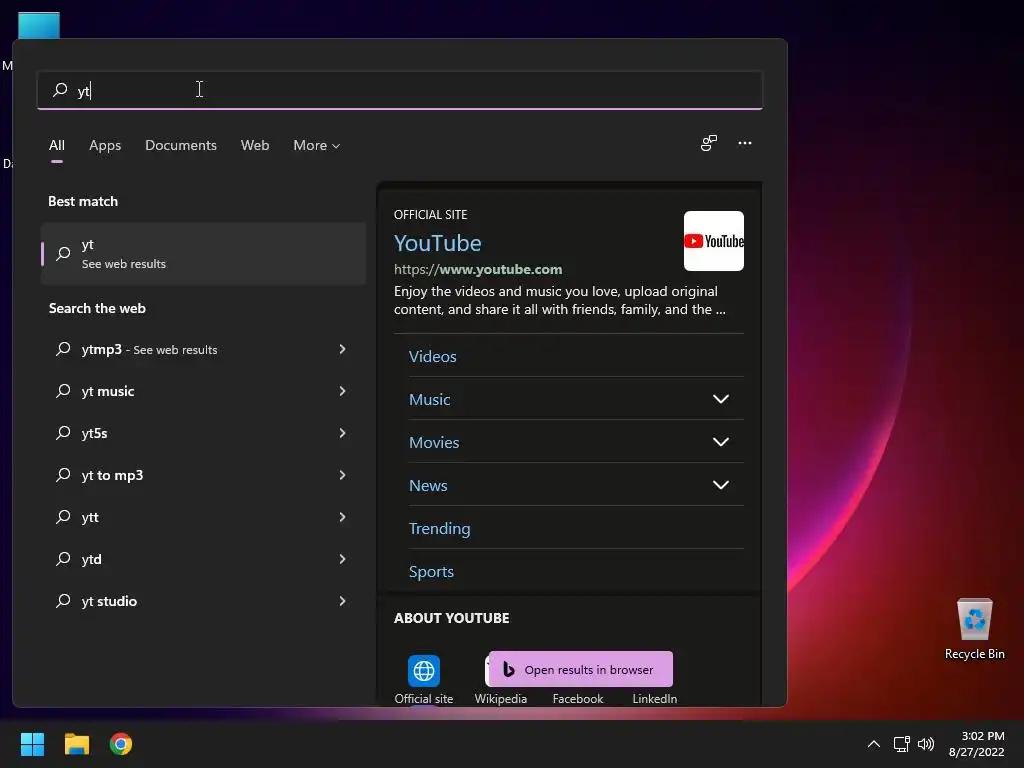Show hidden system tray icons

[874, 744]
